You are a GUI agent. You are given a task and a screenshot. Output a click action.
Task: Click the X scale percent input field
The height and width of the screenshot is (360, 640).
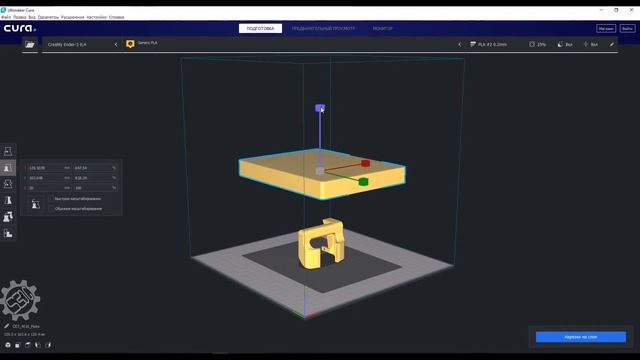coord(95,168)
